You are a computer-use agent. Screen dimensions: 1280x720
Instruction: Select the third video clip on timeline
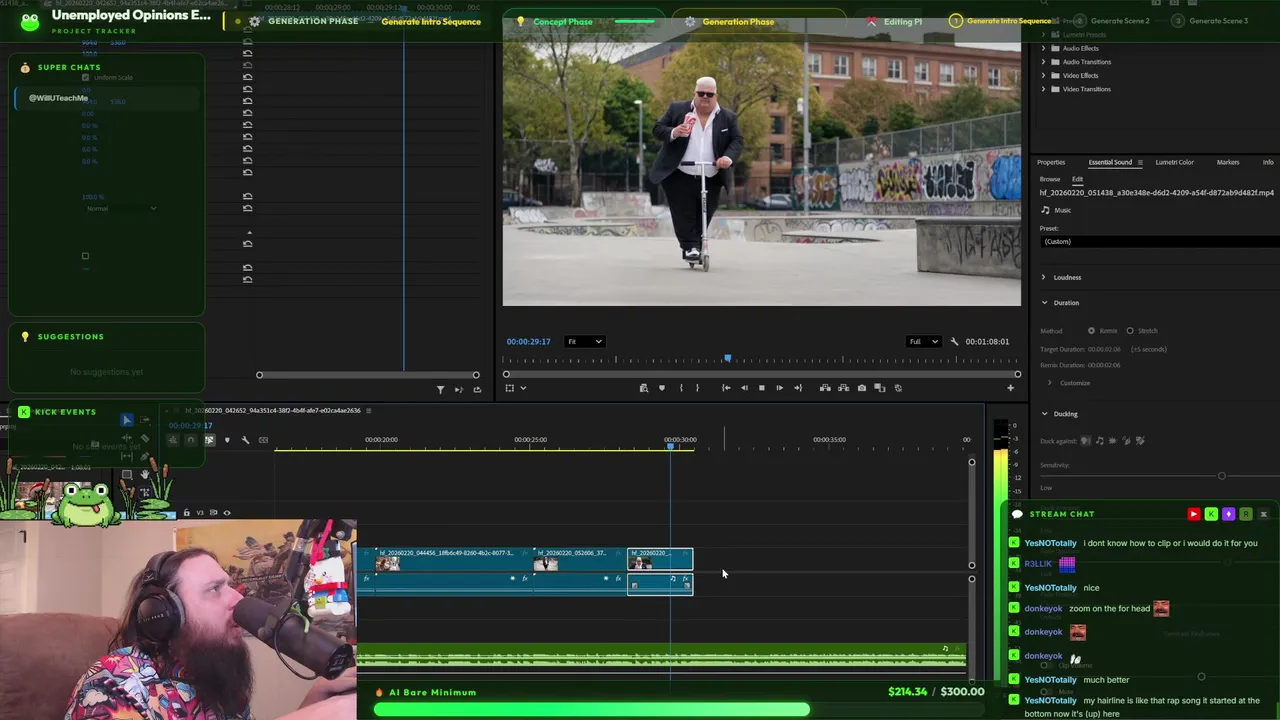click(660, 560)
